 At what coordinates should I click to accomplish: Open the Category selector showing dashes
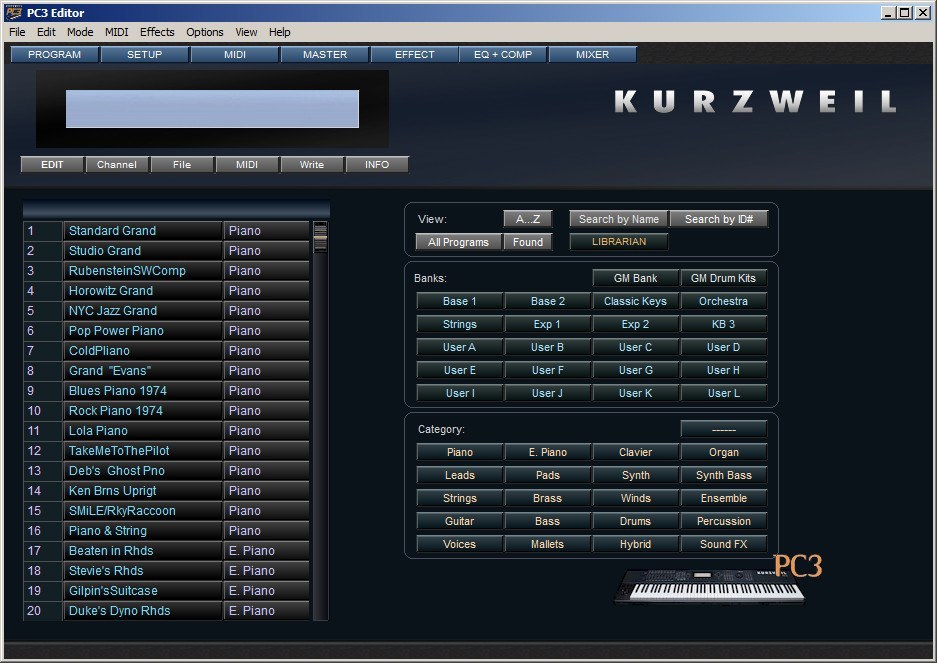click(724, 428)
